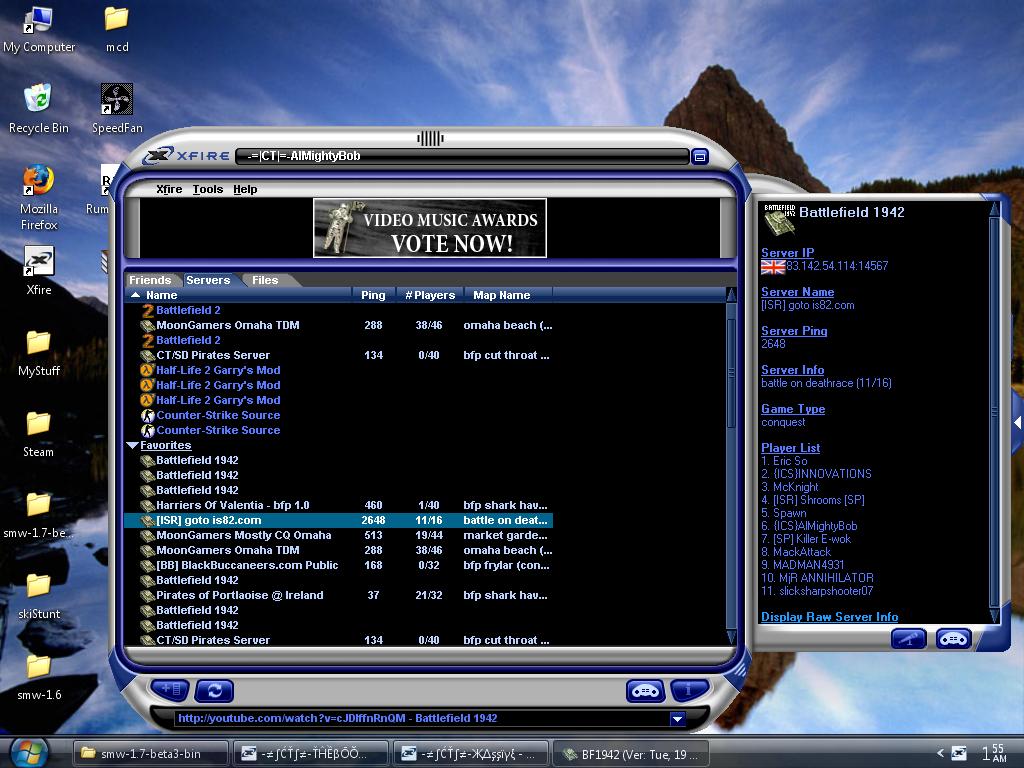Click the Server Ping link
The width and height of the screenshot is (1024, 768).
point(794,331)
